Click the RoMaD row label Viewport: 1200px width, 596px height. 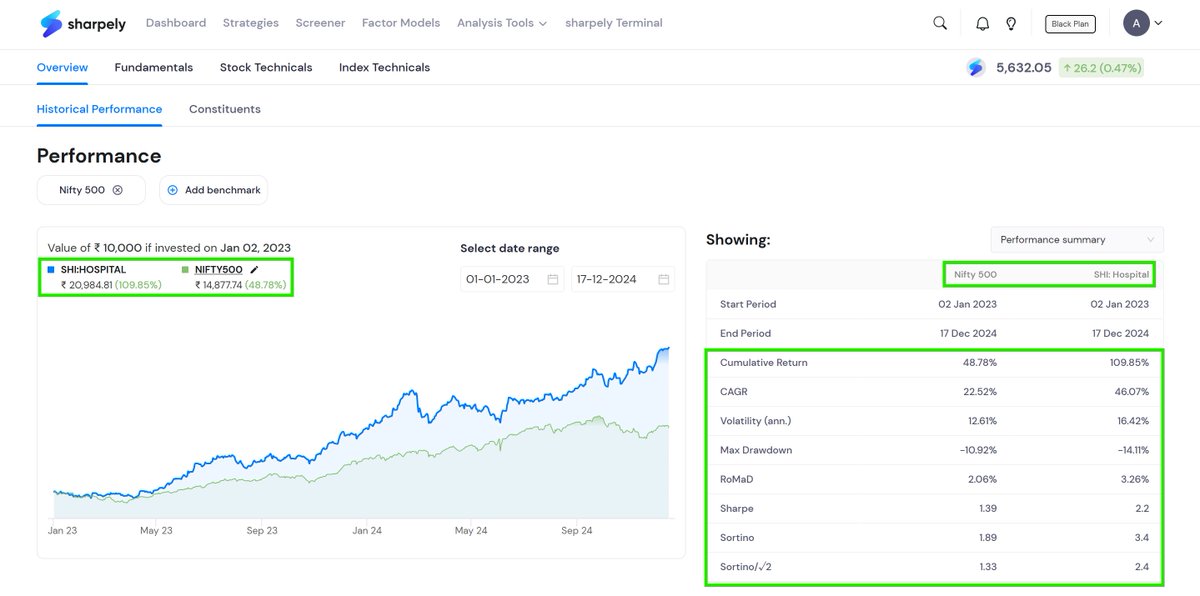pos(737,479)
